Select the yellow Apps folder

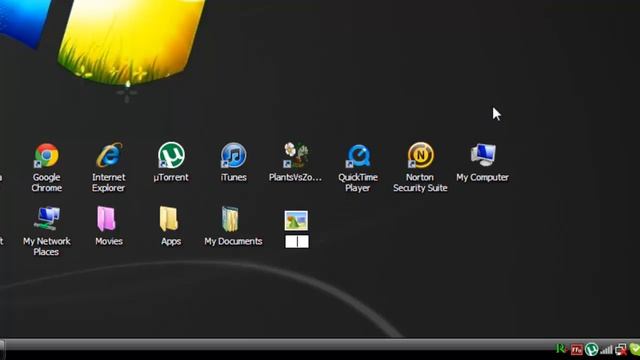tap(169, 219)
